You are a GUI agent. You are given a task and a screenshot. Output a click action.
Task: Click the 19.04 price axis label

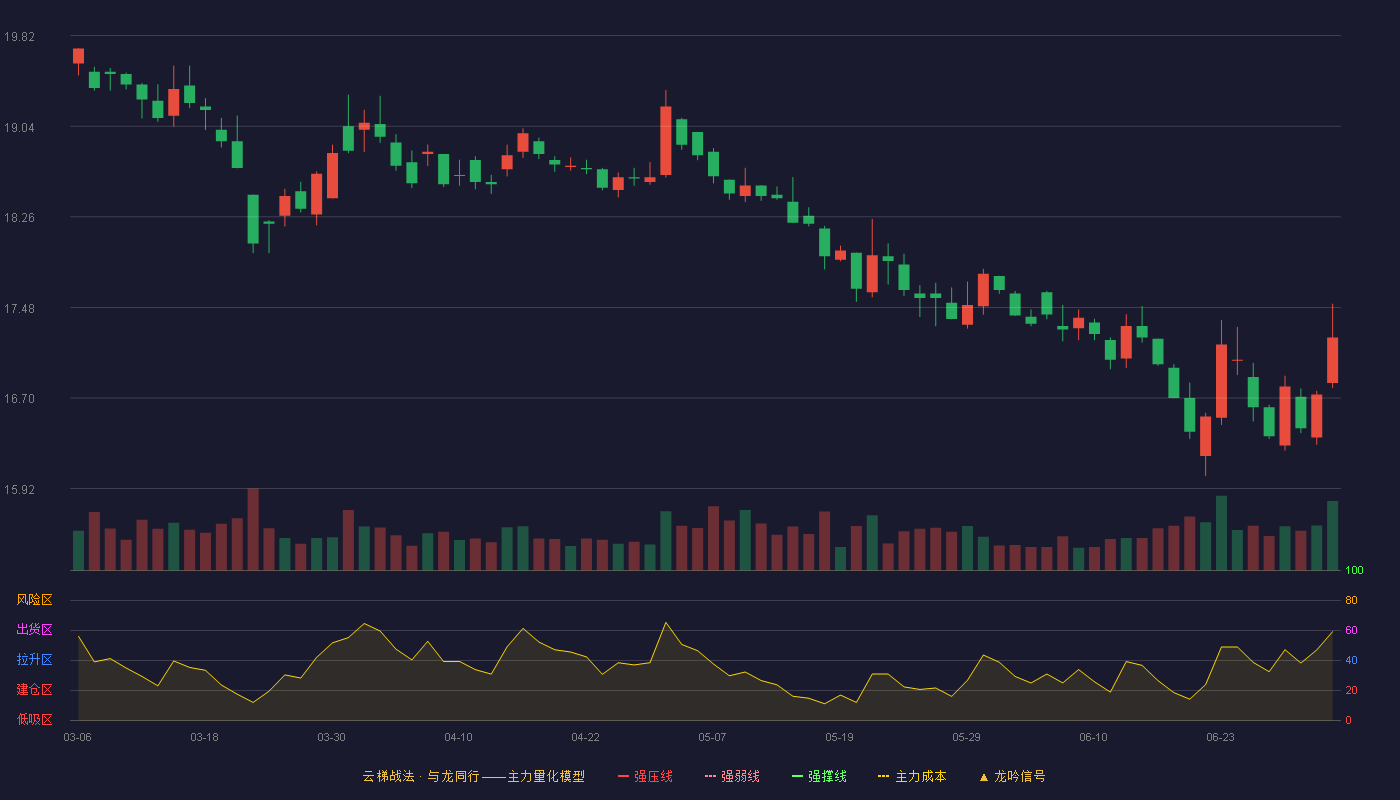click(x=19, y=127)
